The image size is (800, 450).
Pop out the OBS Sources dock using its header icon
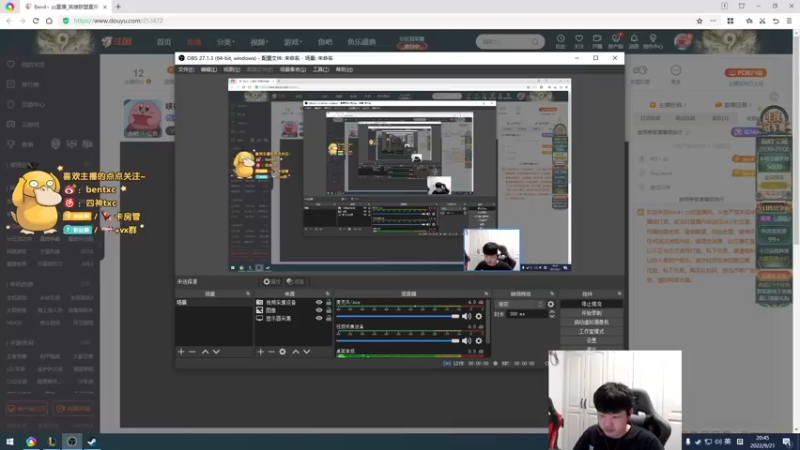pyautogui.click(x=328, y=294)
